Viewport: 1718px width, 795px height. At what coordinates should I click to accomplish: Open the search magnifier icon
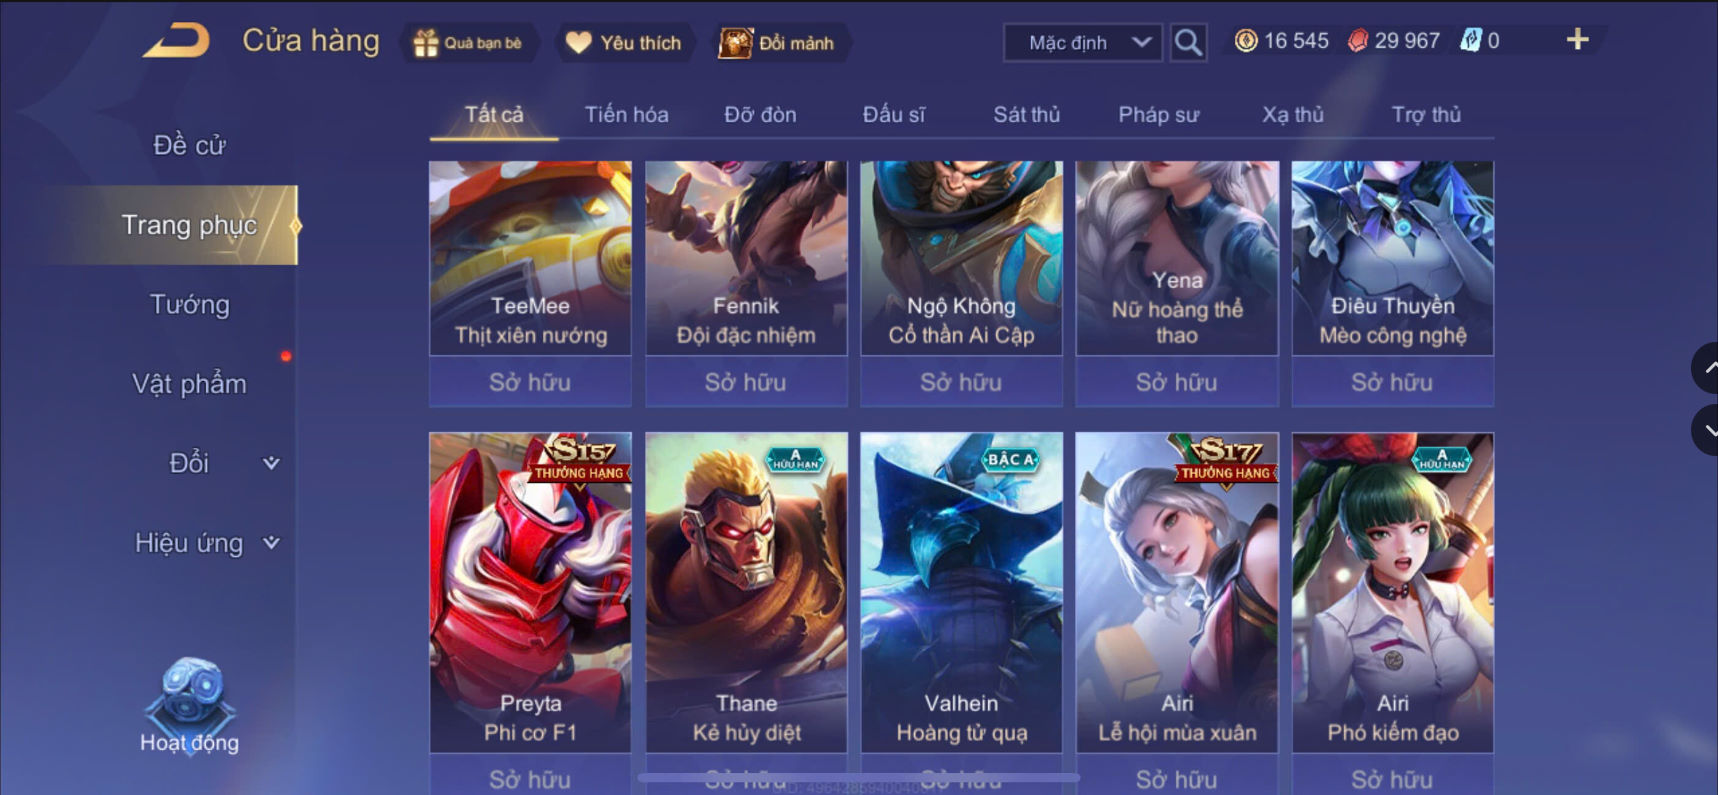pyautogui.click(x=1188, y=42)
